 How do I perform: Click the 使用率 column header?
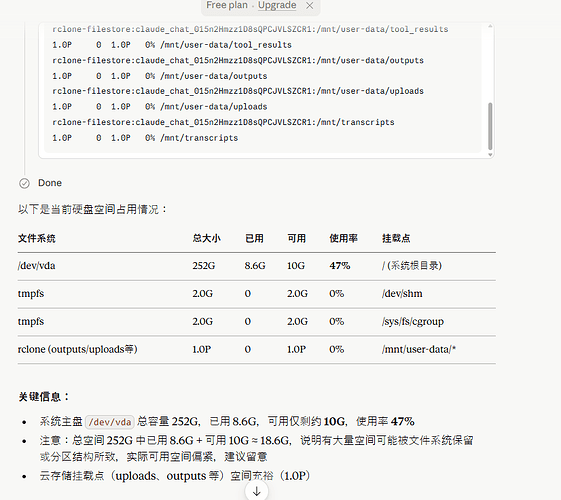(x=343, y=238)
